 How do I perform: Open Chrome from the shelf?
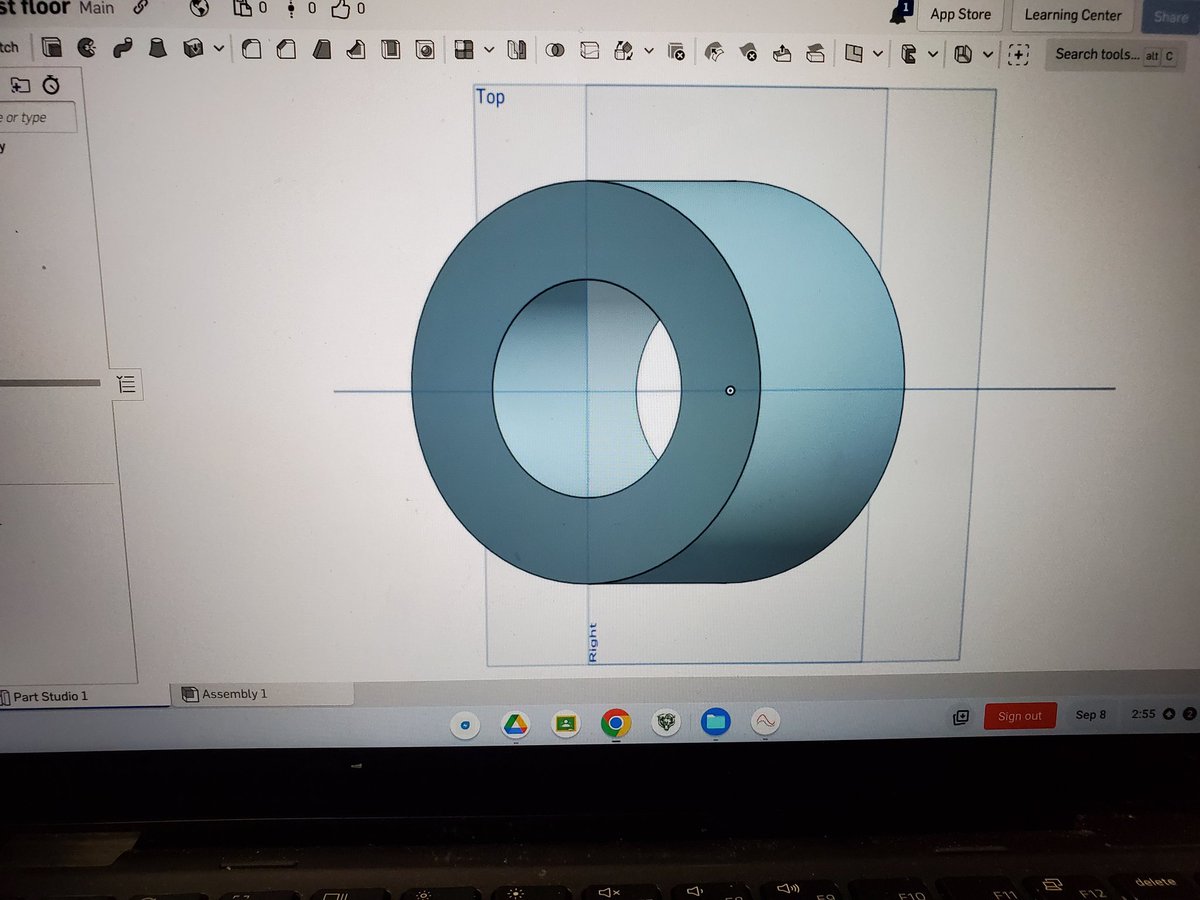(615, 722)
